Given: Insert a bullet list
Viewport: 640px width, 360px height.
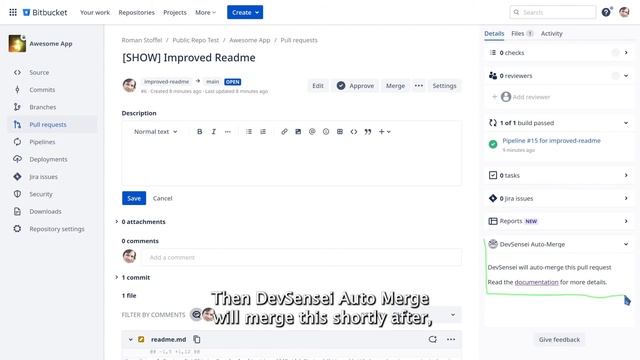Looking at the screenshot, I should coord(249,131).
